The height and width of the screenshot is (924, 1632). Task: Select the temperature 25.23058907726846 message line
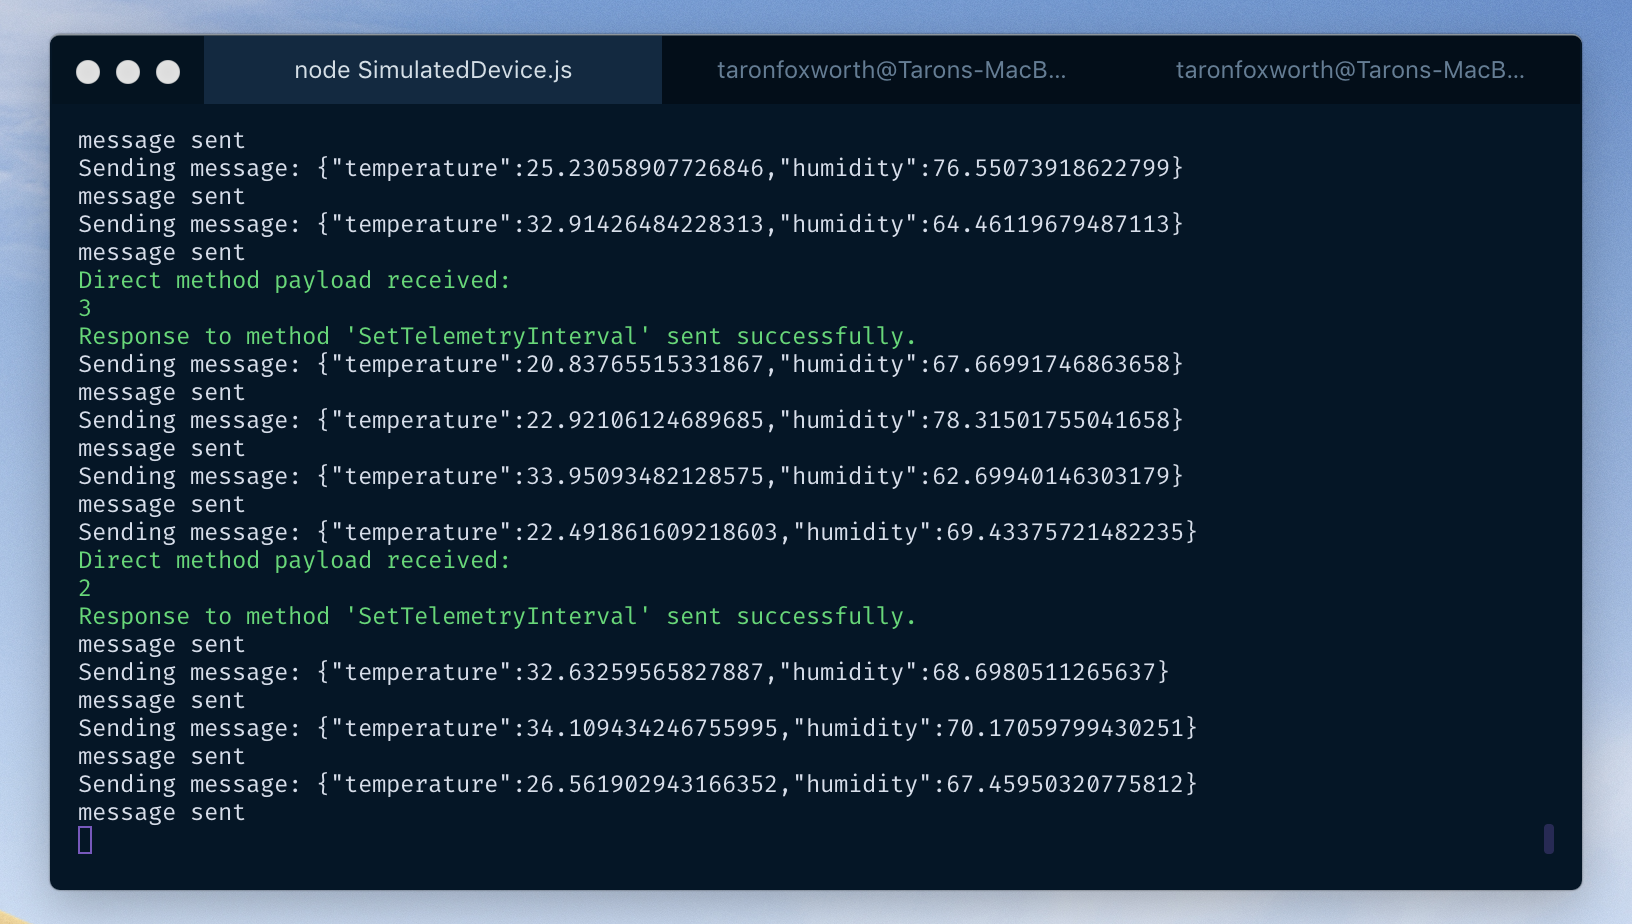[630, 168]
